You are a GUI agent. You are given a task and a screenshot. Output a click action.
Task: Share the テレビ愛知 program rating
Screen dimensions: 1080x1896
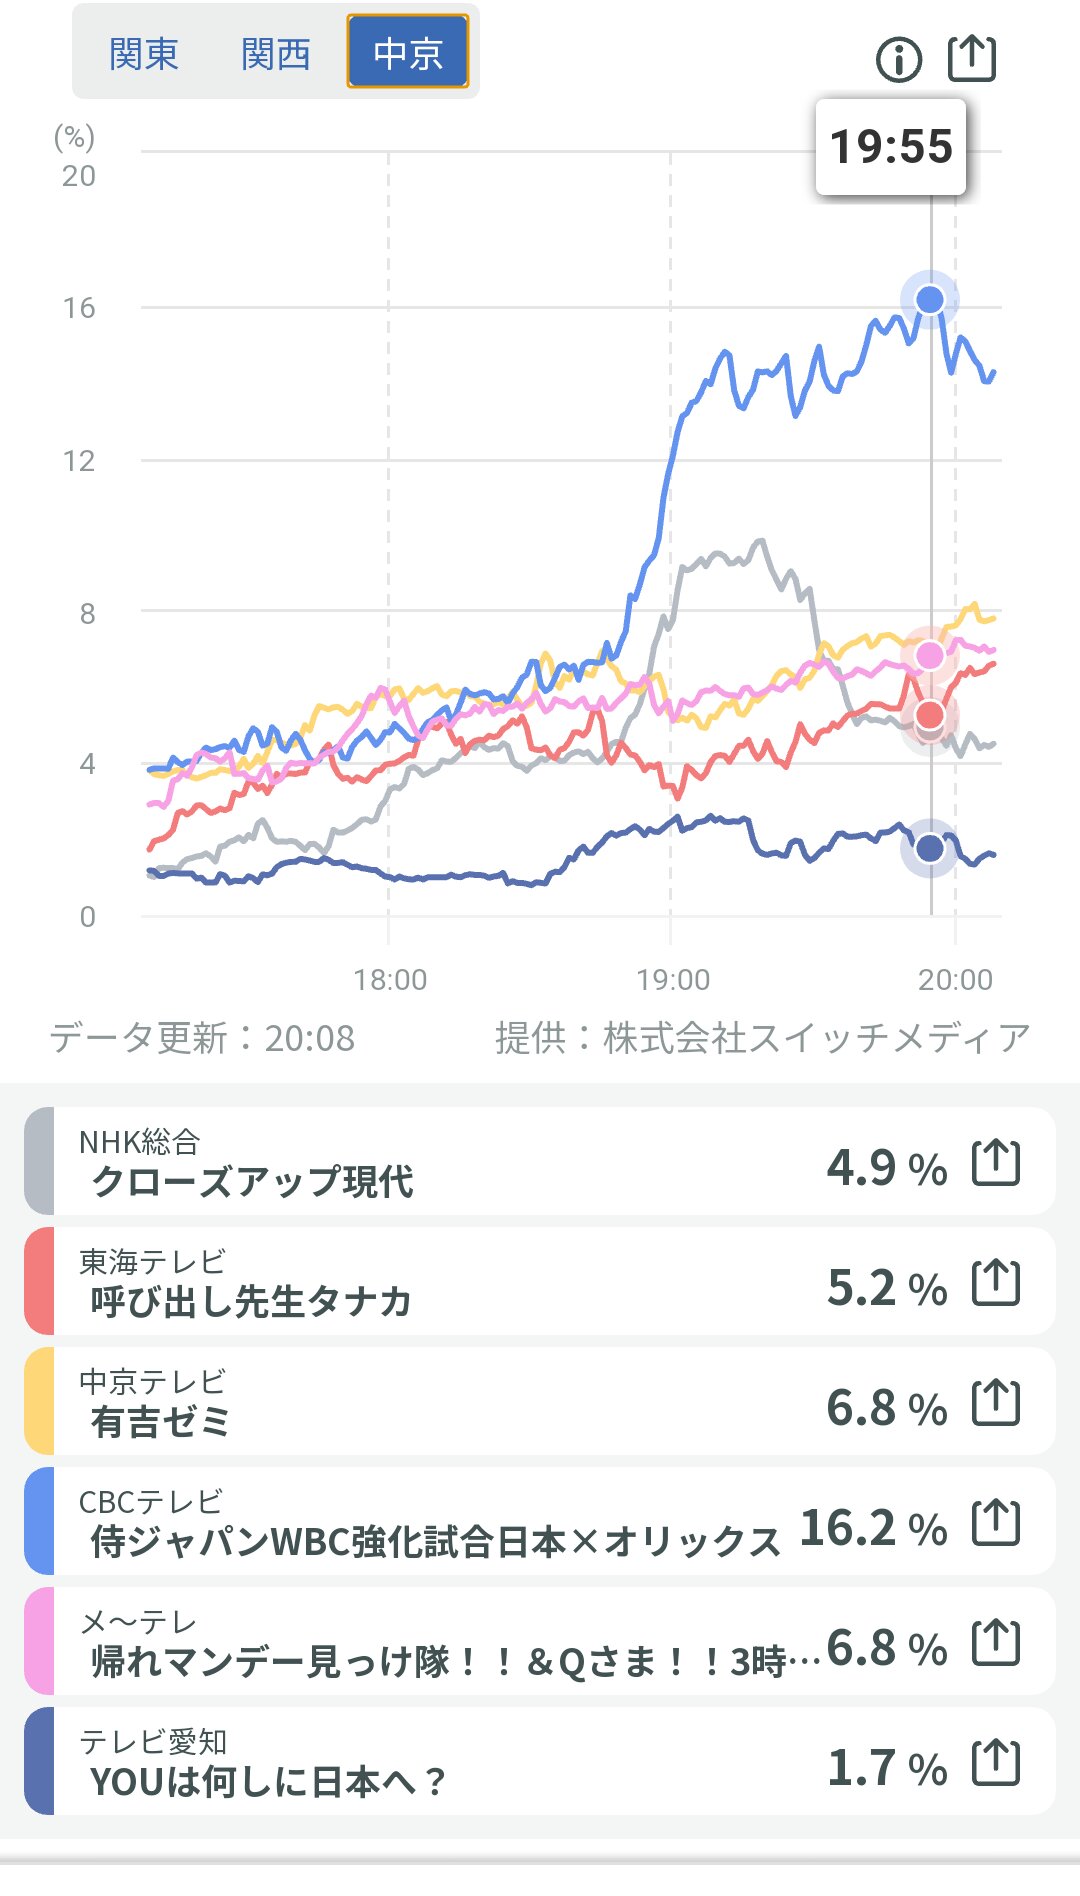996,1763
